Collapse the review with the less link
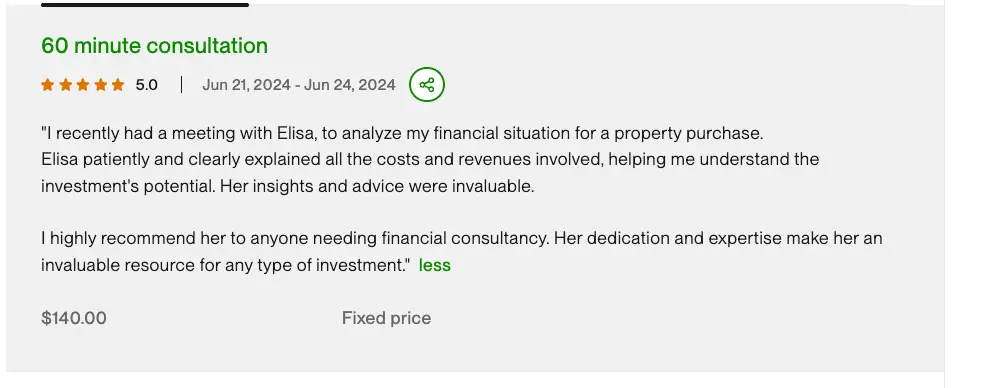 click(435, 265)
